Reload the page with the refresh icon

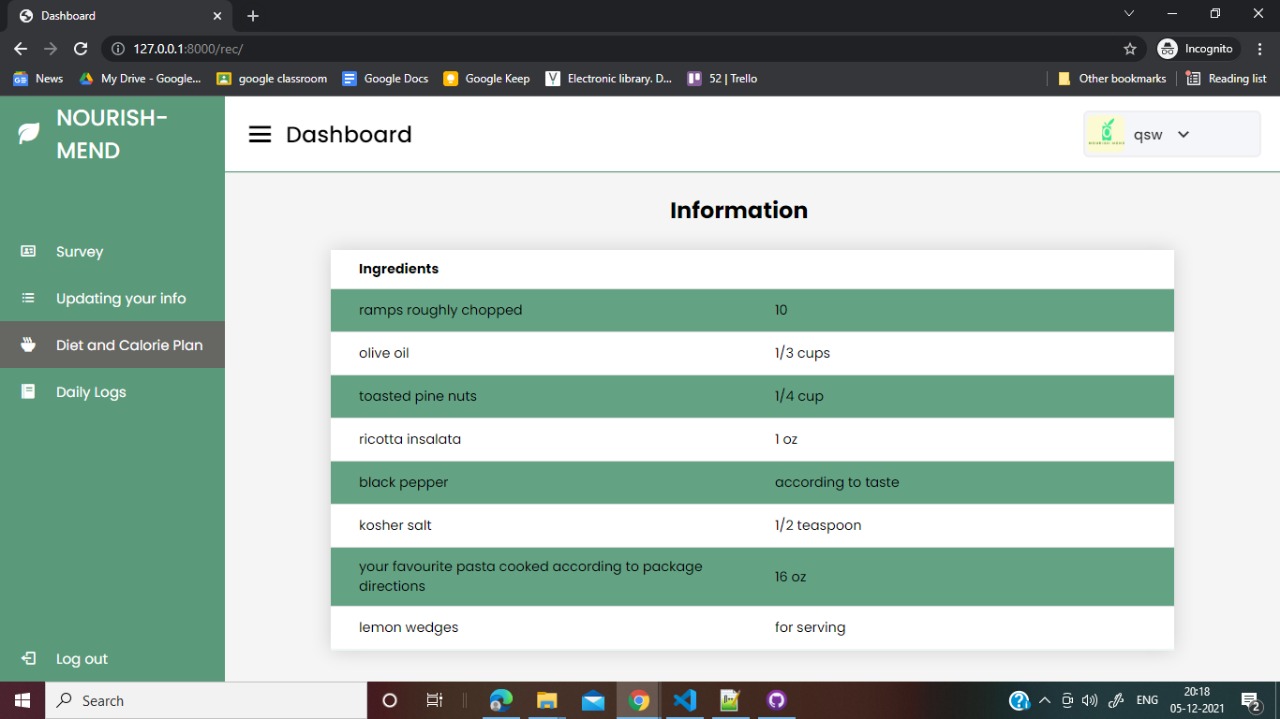pos(81,48)
